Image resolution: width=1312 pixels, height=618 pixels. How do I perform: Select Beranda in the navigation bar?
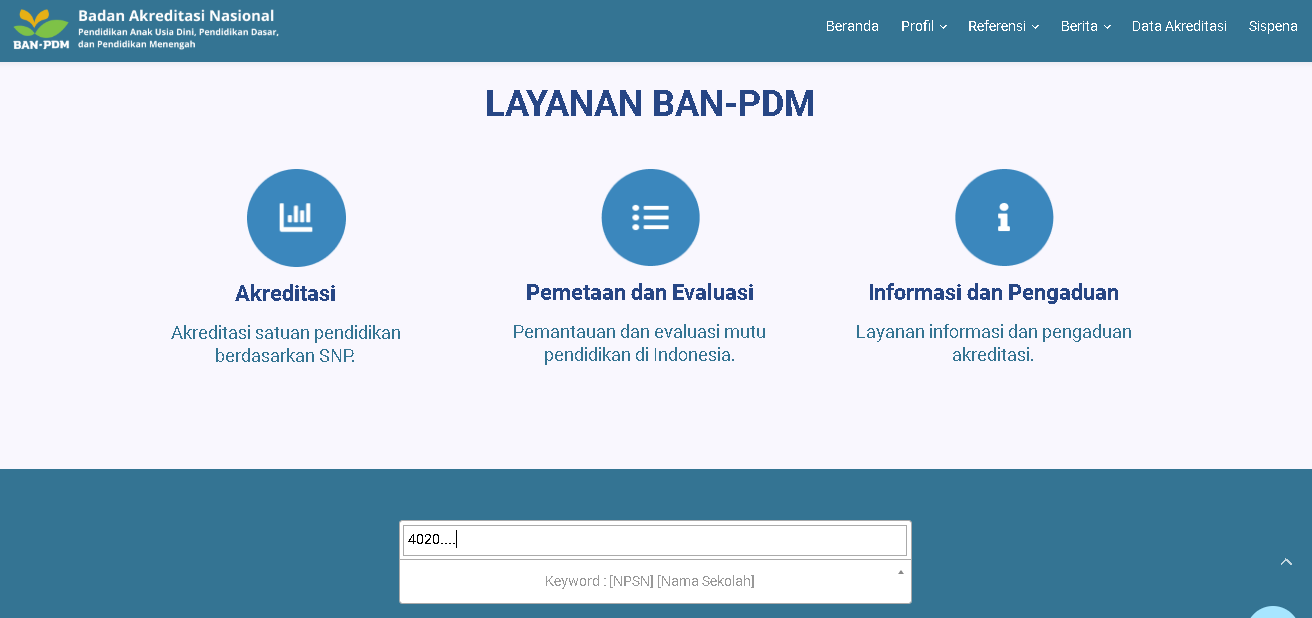click(x=852, y=26)
